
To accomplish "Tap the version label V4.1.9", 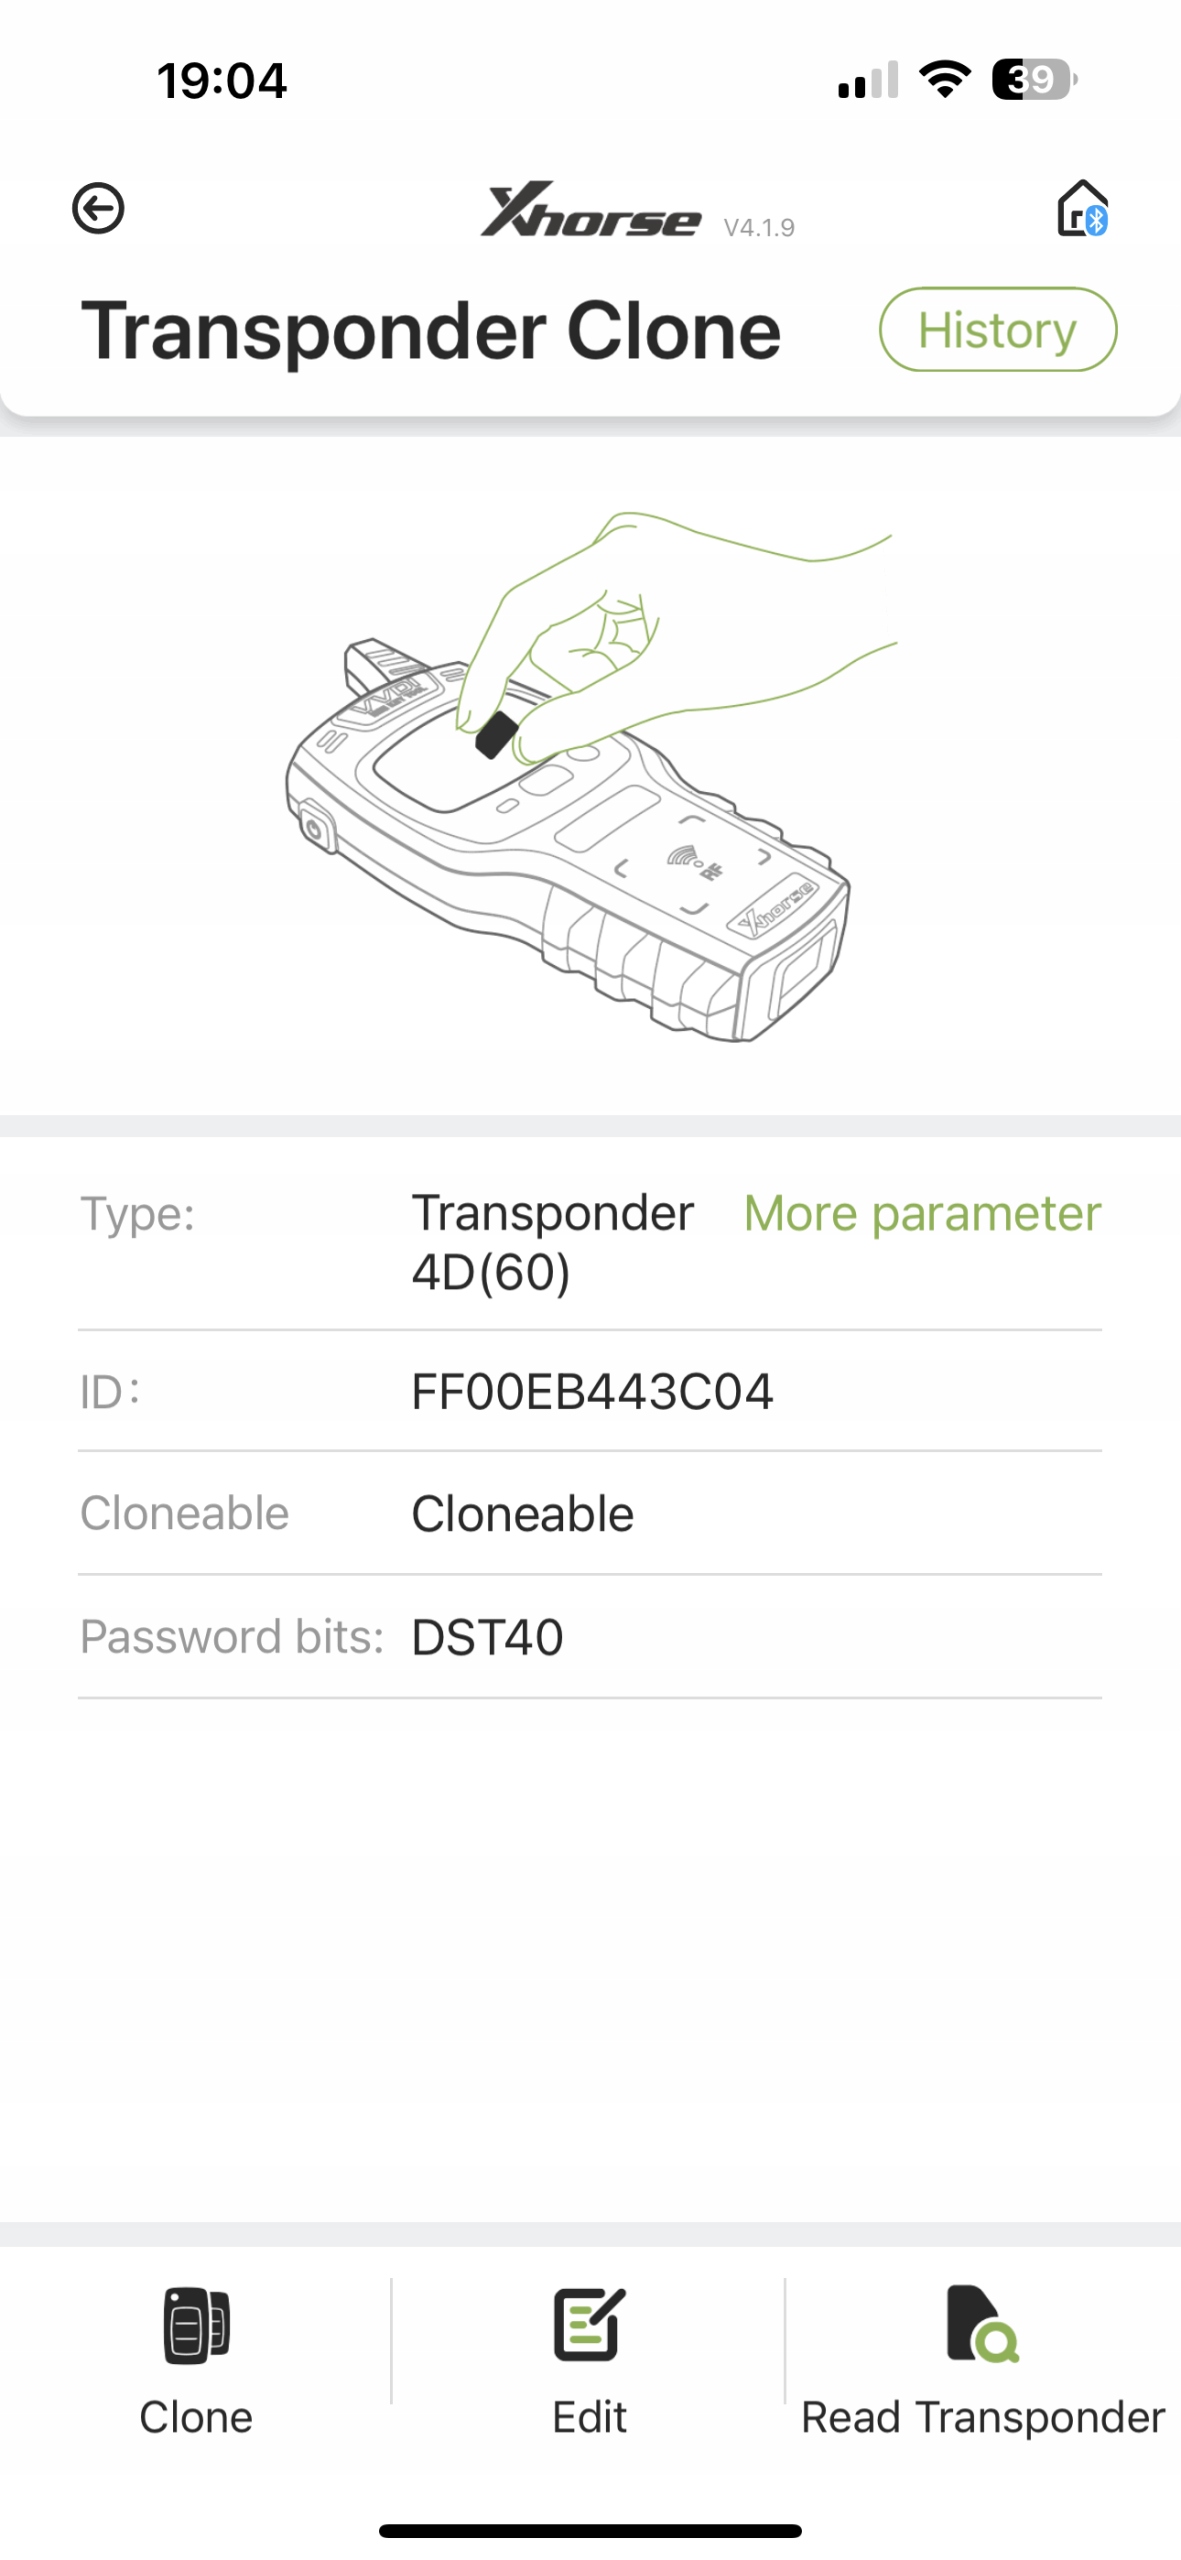I will pyautogui.click(x=759, y=228).
